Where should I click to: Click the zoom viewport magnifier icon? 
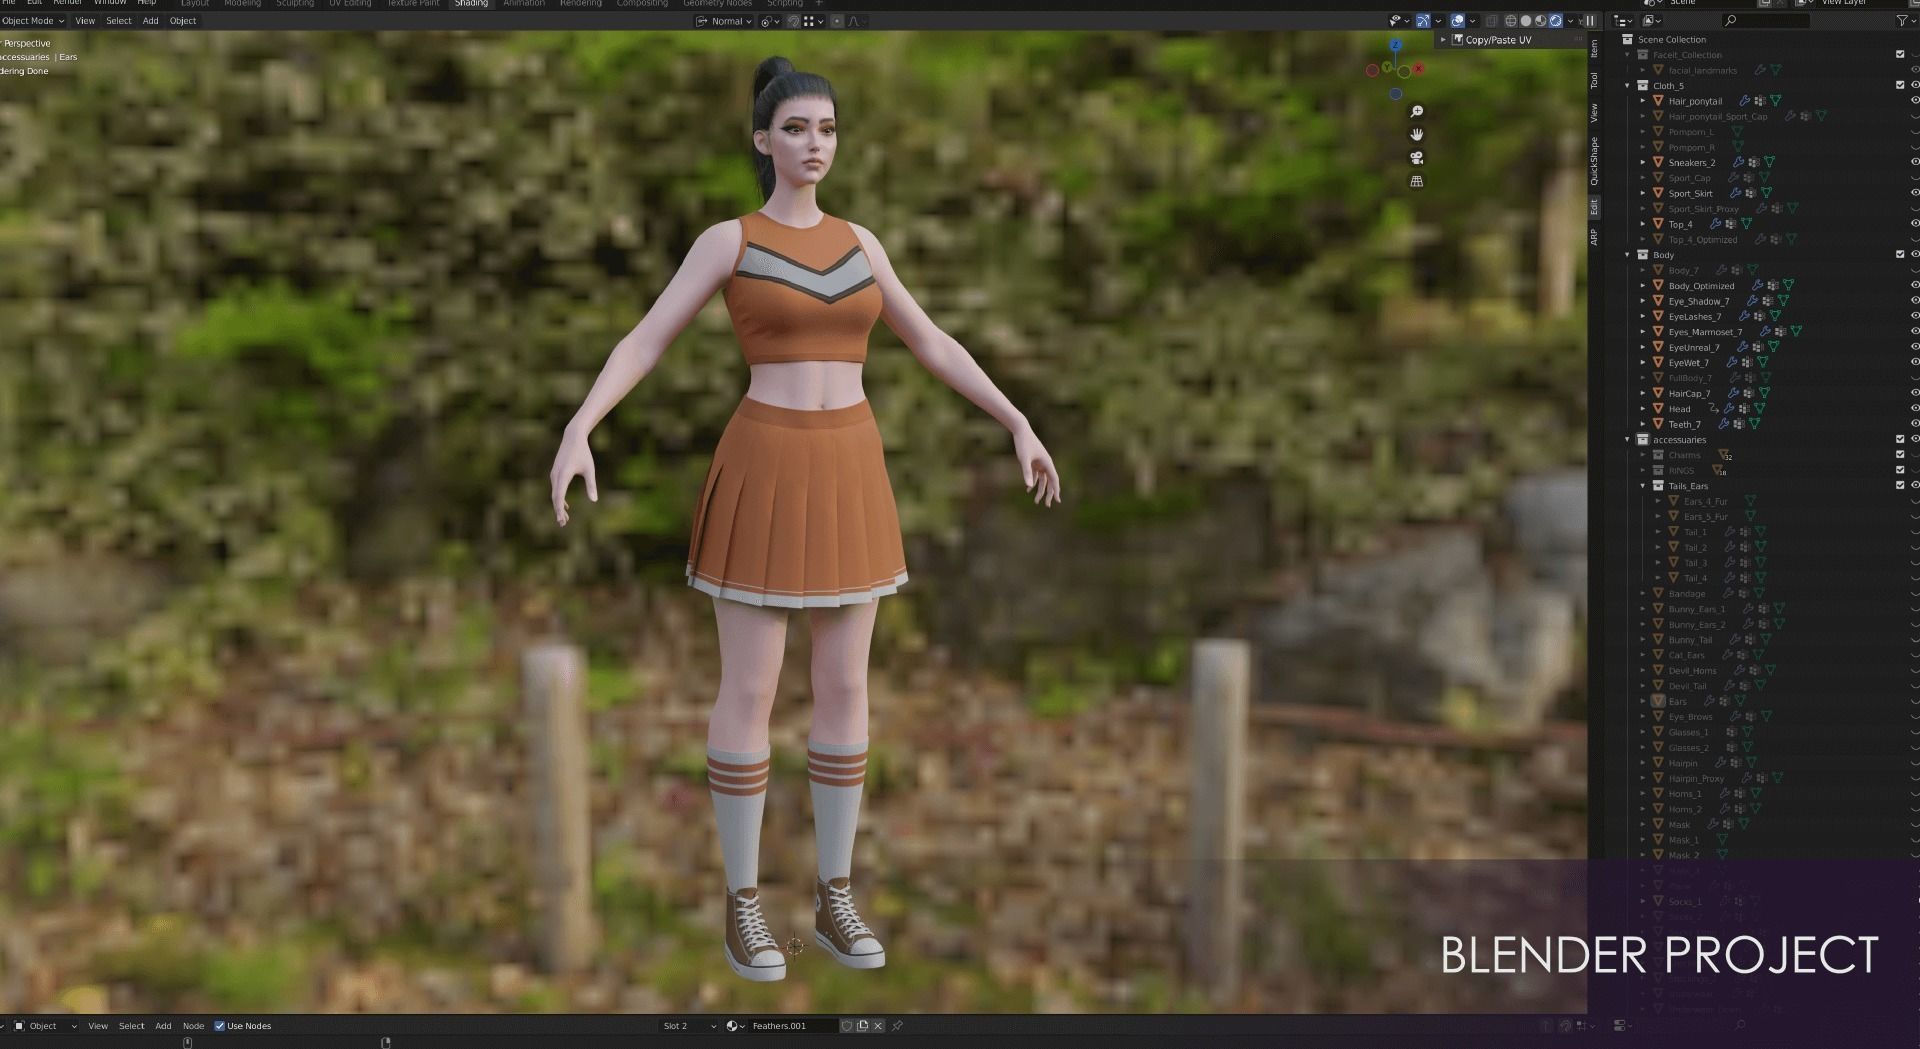1416,111
